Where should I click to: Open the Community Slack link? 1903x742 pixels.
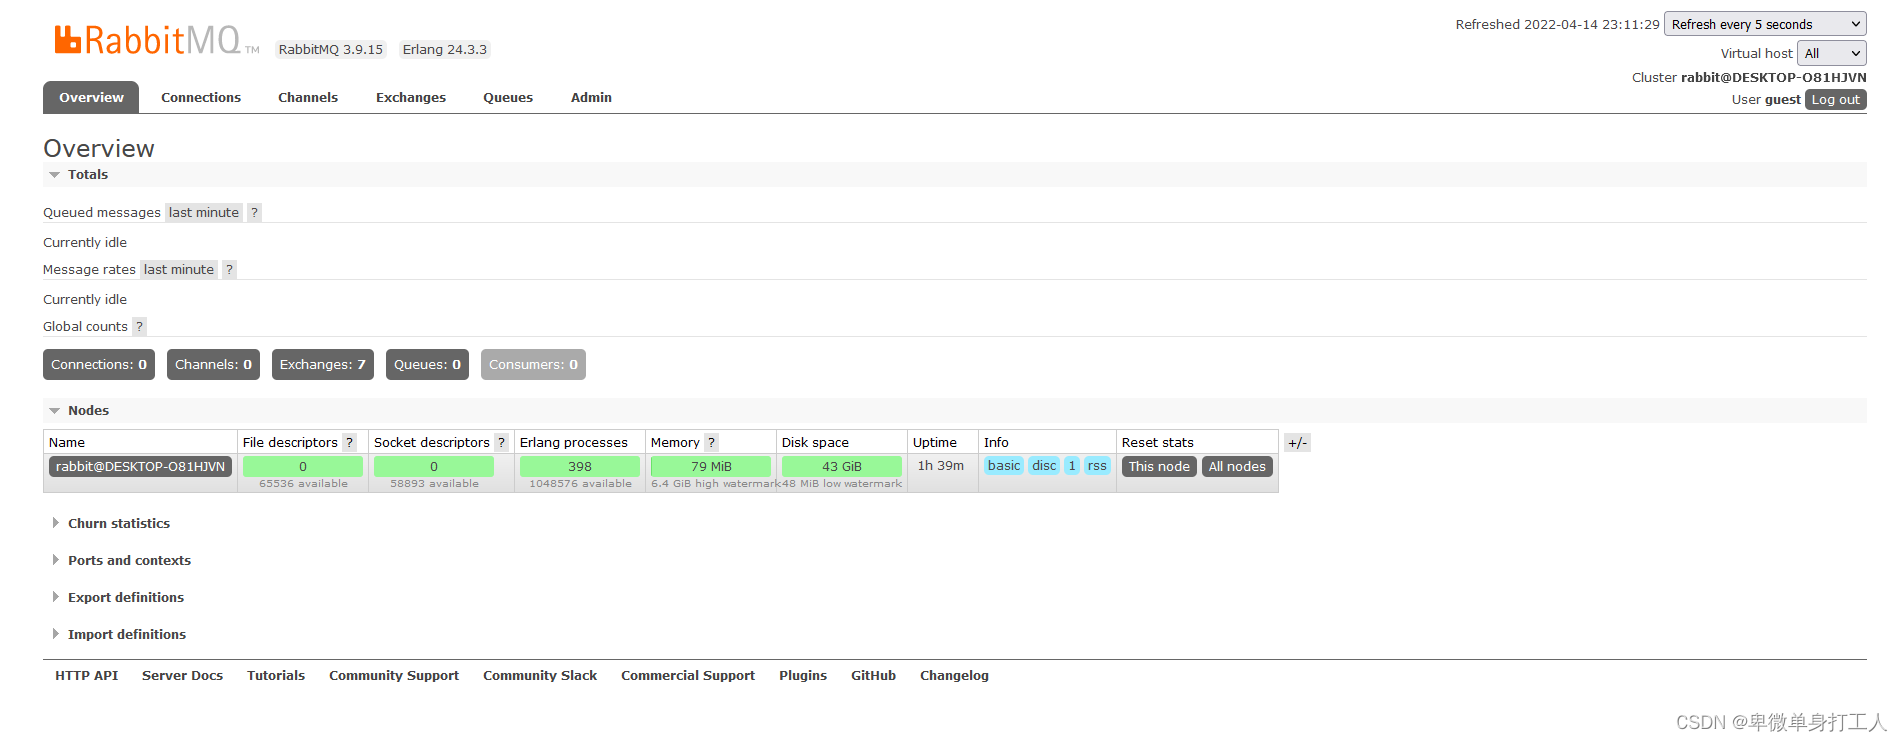(x=540, y=675)
